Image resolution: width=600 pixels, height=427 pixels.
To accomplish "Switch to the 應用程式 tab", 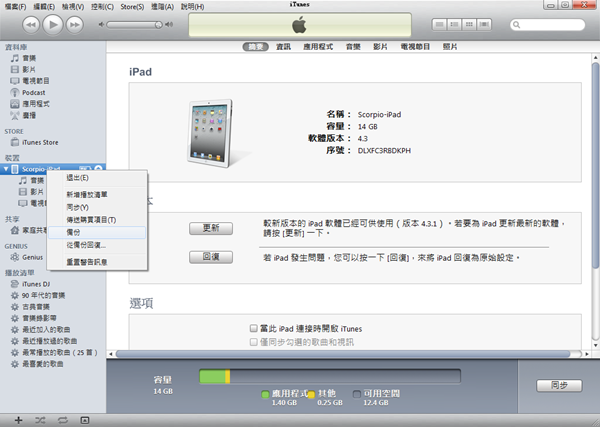I will [x=318, y=47].
